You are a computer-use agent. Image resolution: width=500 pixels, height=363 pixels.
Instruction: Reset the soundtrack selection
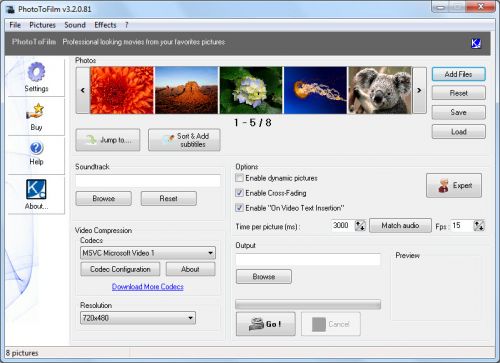coord(169,198)
